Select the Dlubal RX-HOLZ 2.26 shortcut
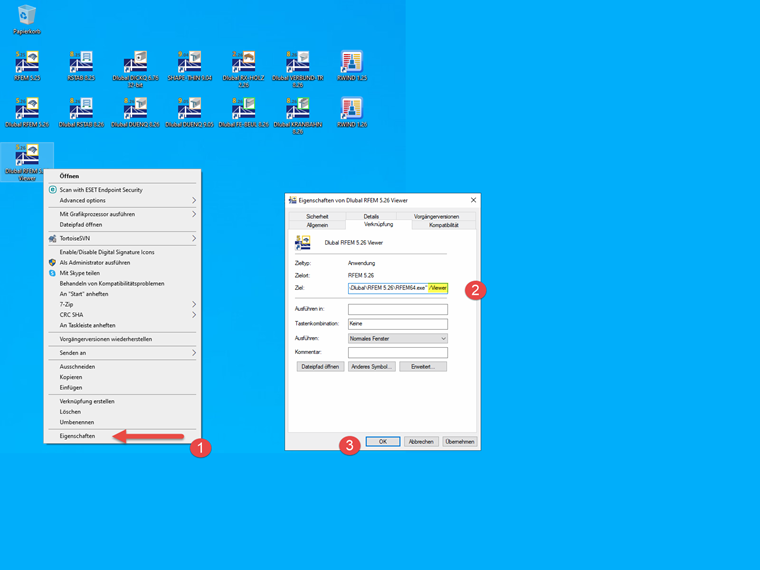 coord(243,69)
